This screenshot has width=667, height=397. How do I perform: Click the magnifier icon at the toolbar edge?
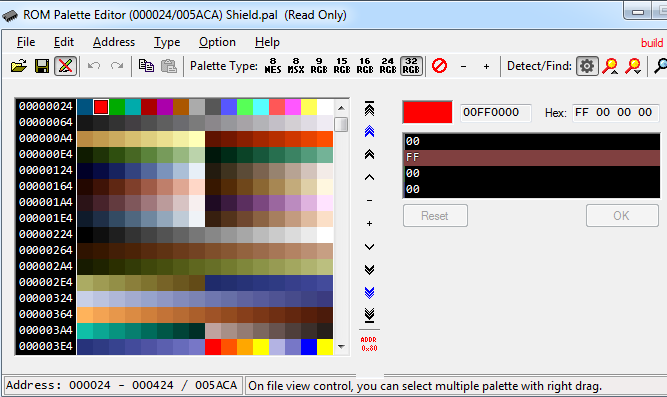point(660,66)
